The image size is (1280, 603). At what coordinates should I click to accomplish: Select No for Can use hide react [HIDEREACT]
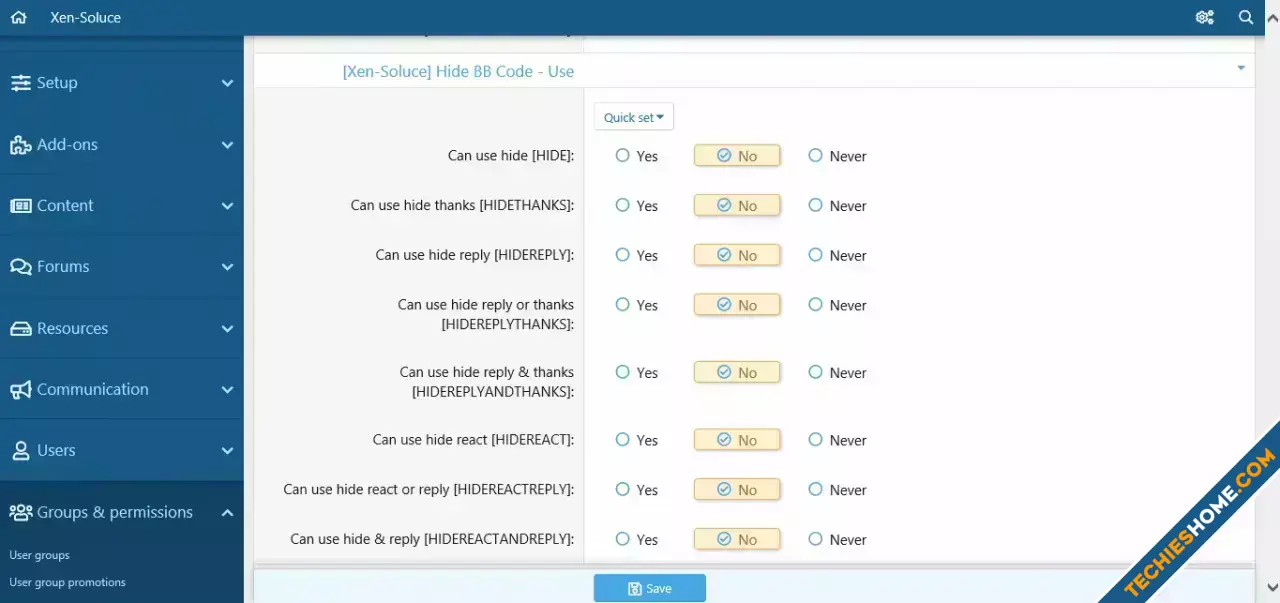(x=737, y=440)
